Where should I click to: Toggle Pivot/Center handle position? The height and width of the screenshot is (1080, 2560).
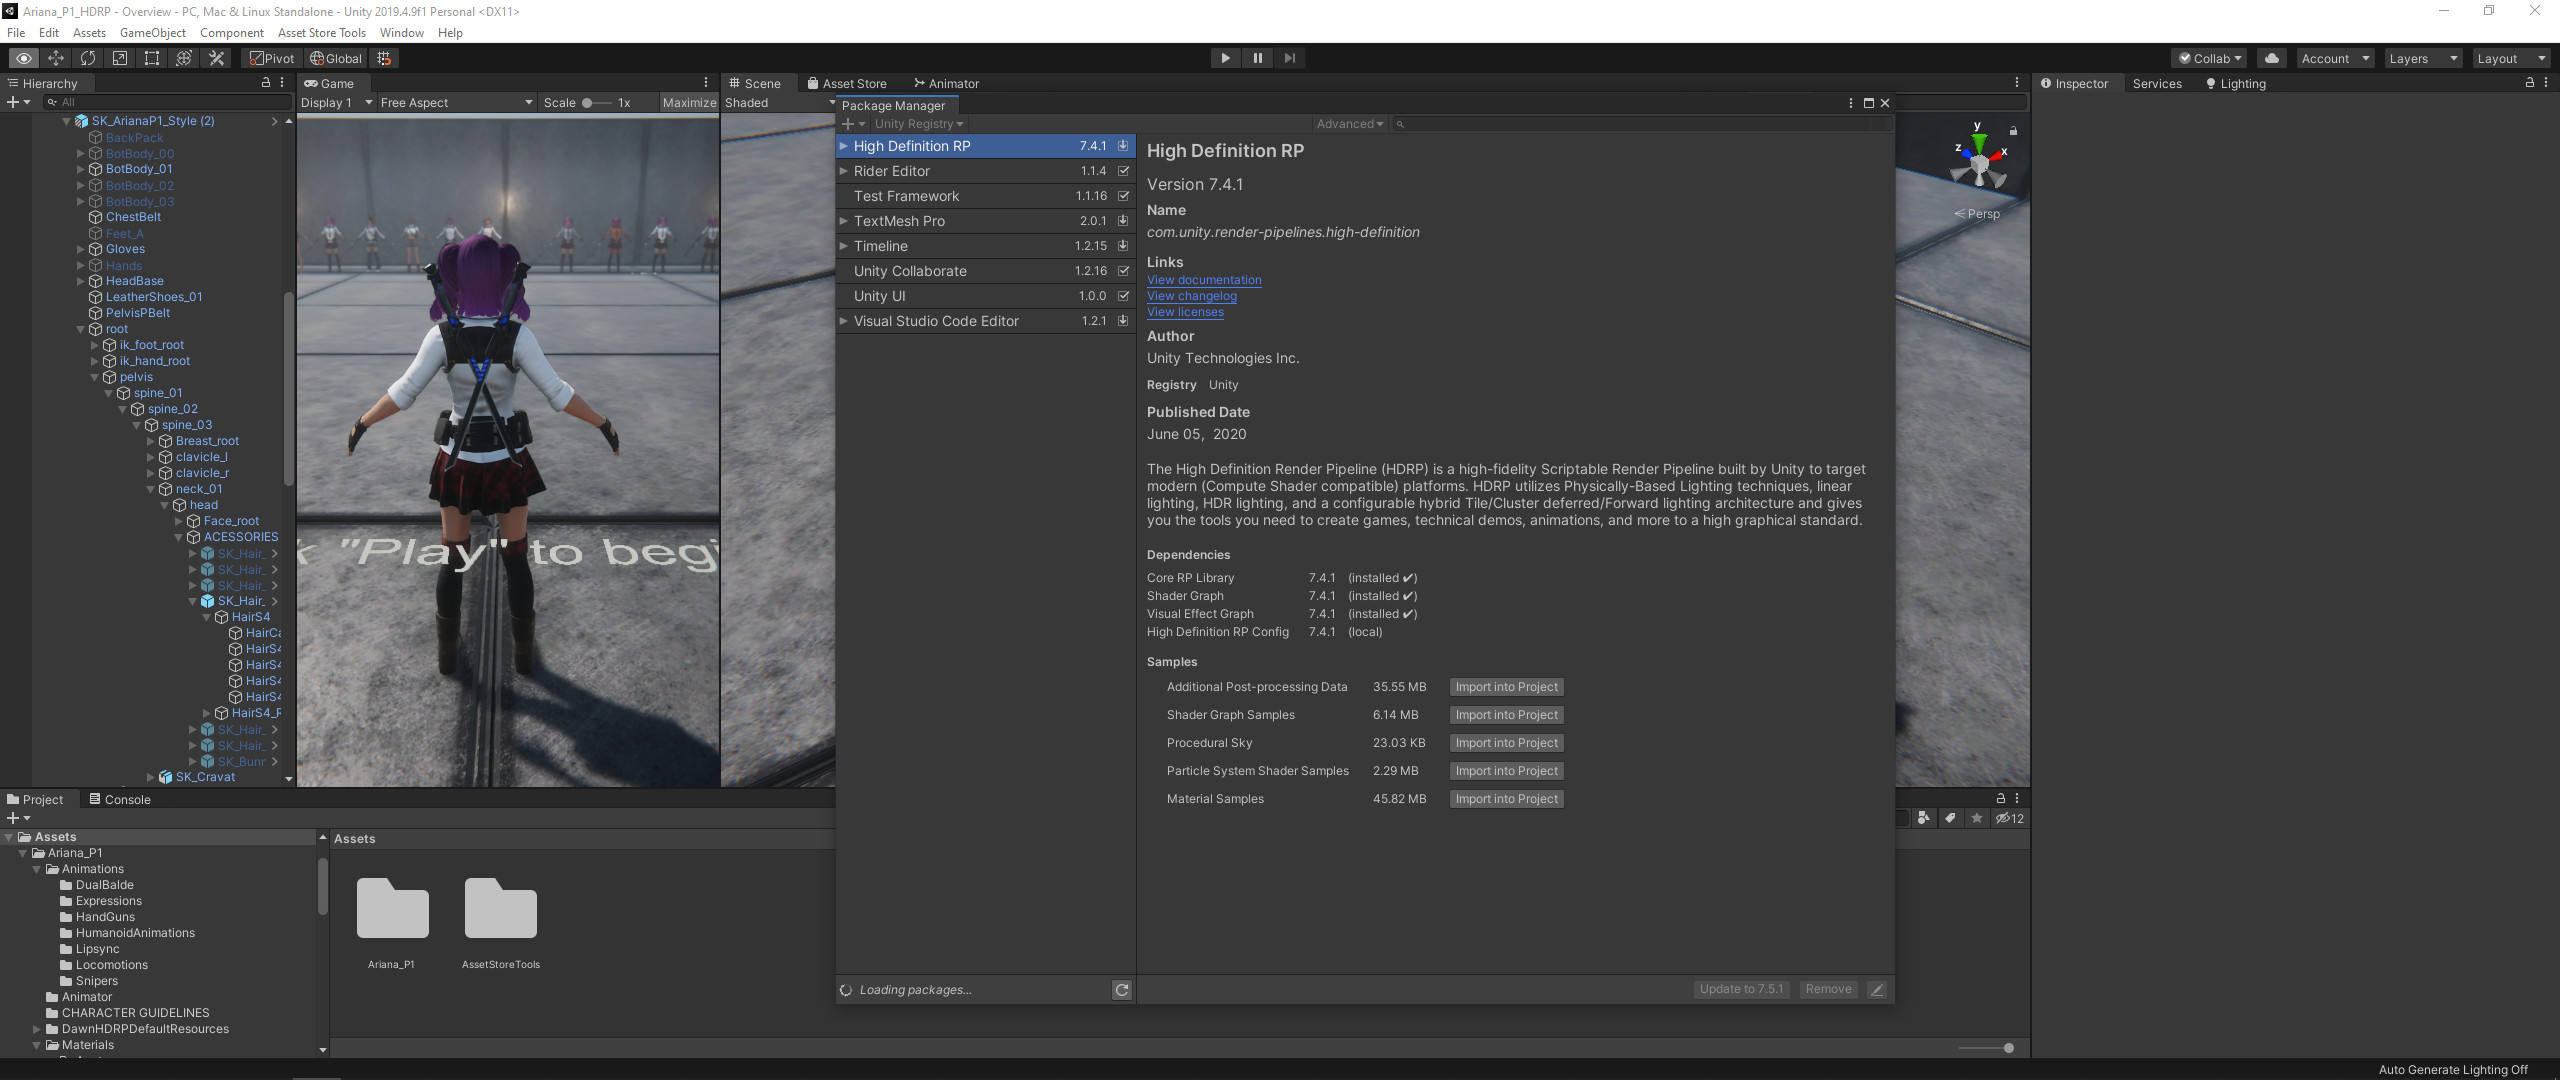[x=273, y=58]
